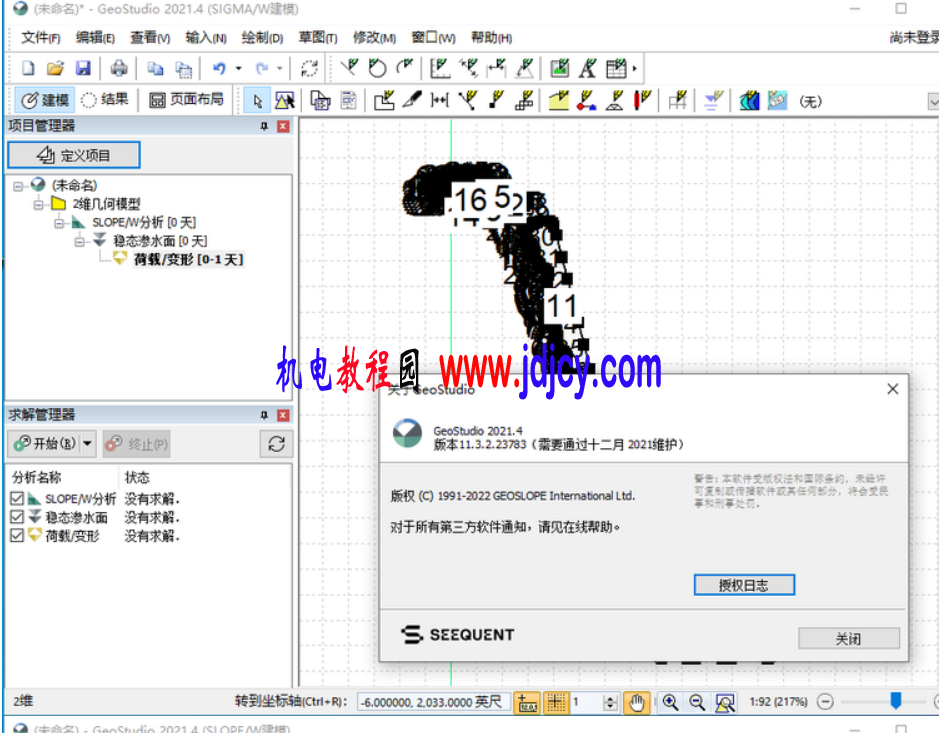
Task: Click the zoom out magnifier in the status bar
Action: coord(697,702)
